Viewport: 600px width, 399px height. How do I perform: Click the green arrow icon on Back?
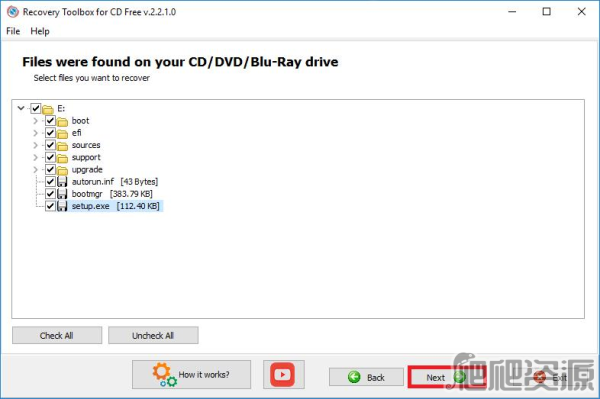click(354, 377)
